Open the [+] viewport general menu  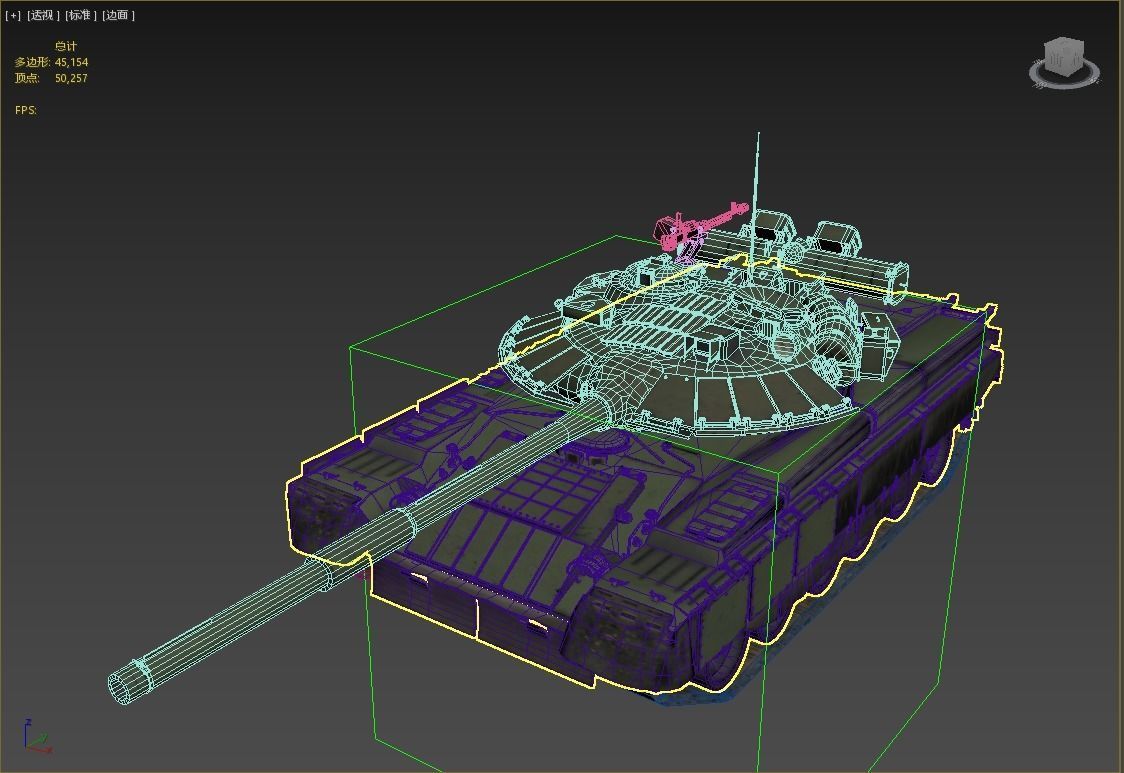tap(13, 15)
